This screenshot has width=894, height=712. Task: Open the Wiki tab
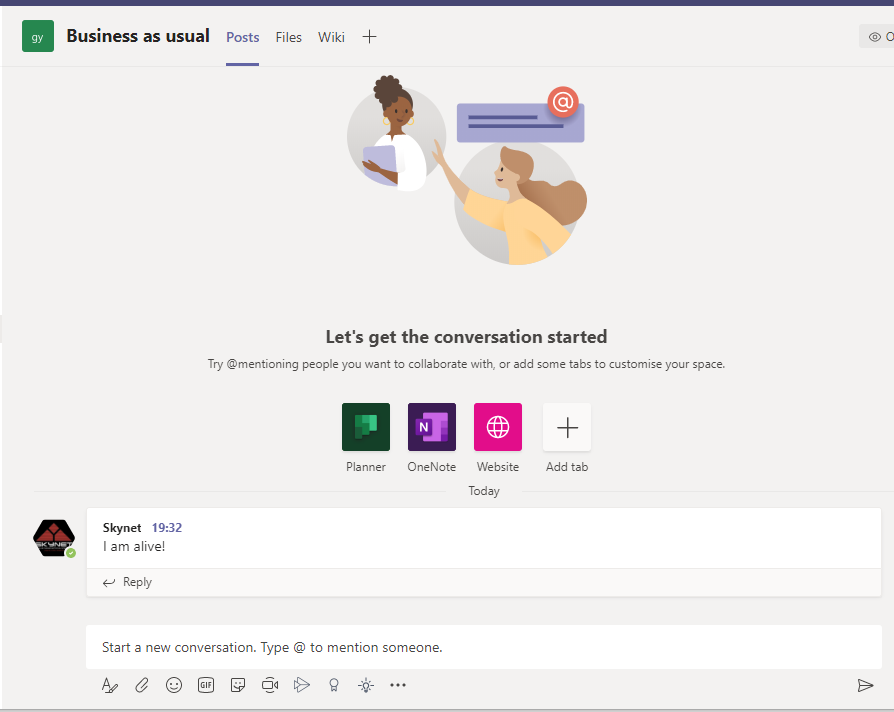331,37
